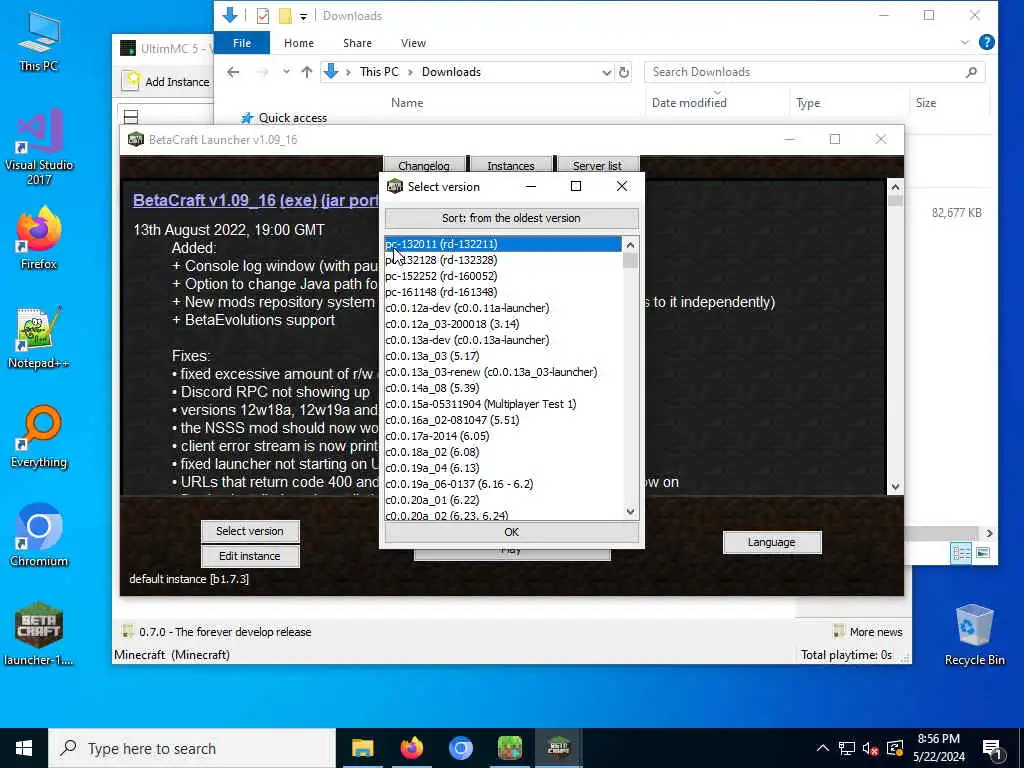1024x768 pixels.
Task: Click the Windows Start button
Action: 24,748
